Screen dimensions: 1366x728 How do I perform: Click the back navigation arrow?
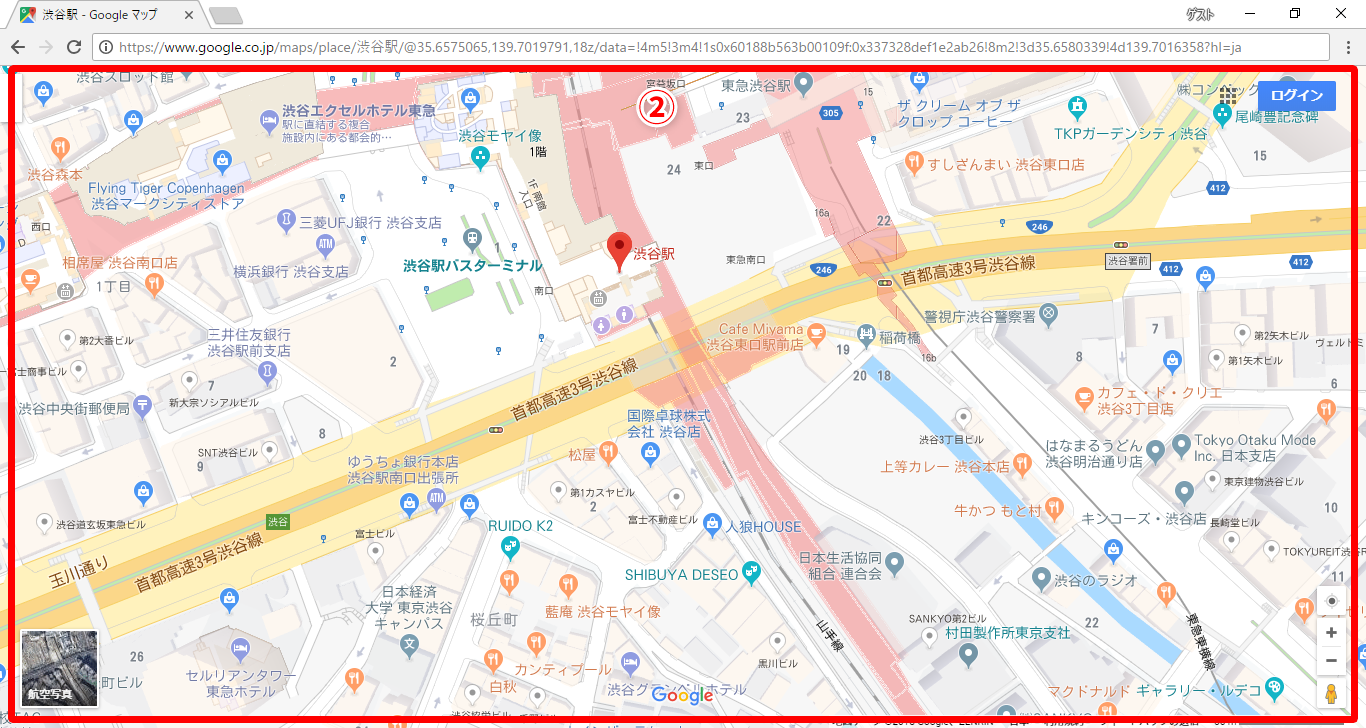click(x=17, y=45)
